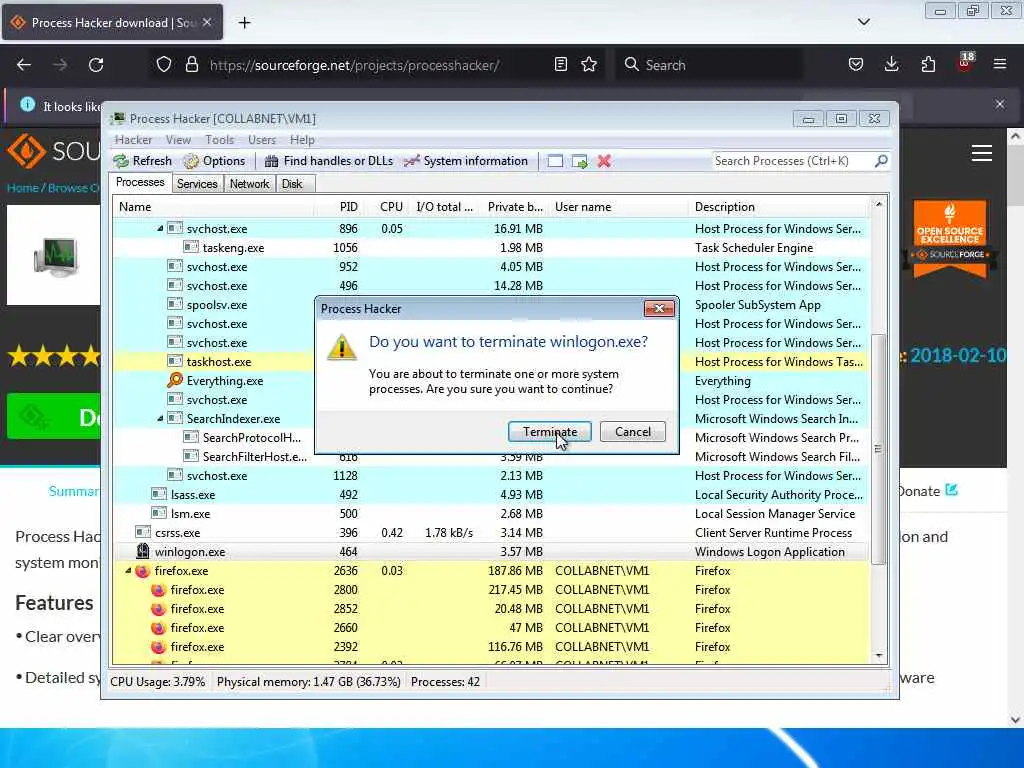Open Options in Process Hacker toolbar

point(214,161)
